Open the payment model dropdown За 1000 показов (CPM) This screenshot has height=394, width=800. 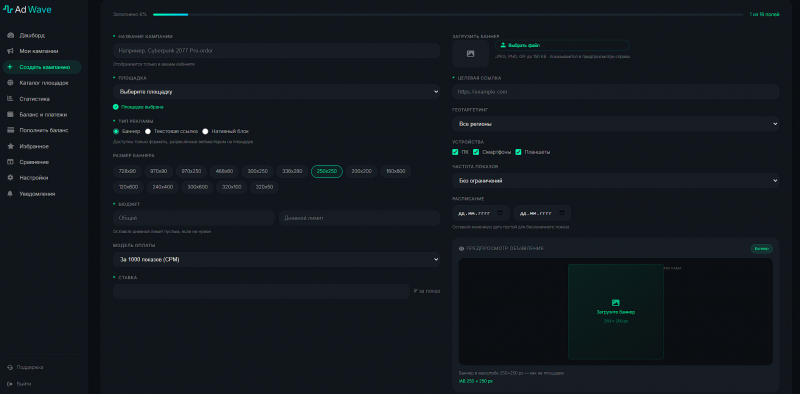(x=276, y=259)
